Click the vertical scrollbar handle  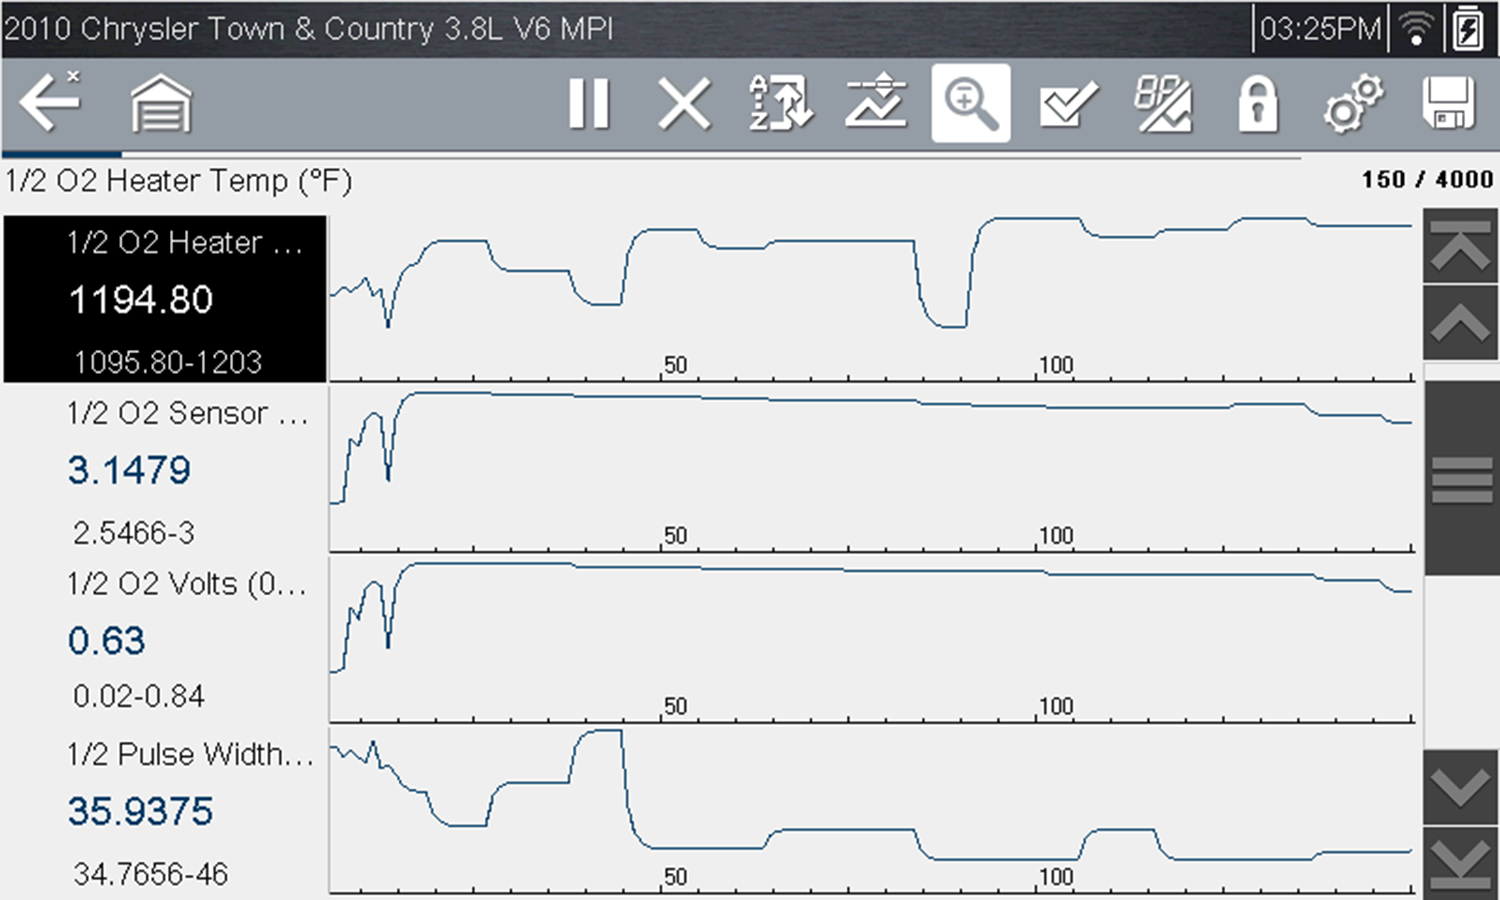[x=1460, y=480]
